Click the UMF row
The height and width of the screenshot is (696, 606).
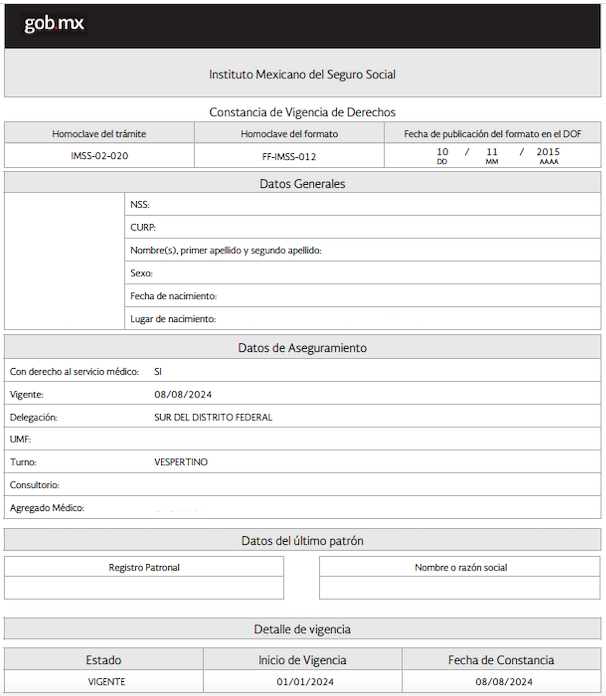point(302,439)
